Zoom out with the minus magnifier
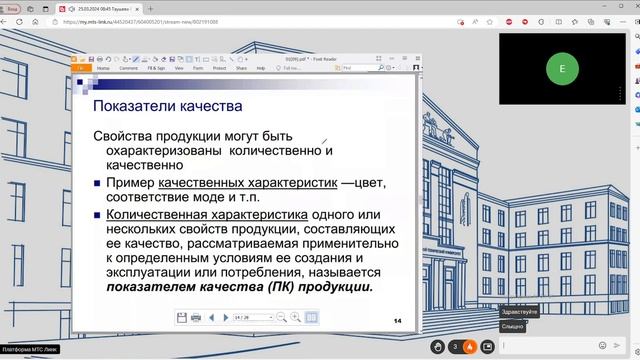 pyautogui.click(x=281, y=318)
